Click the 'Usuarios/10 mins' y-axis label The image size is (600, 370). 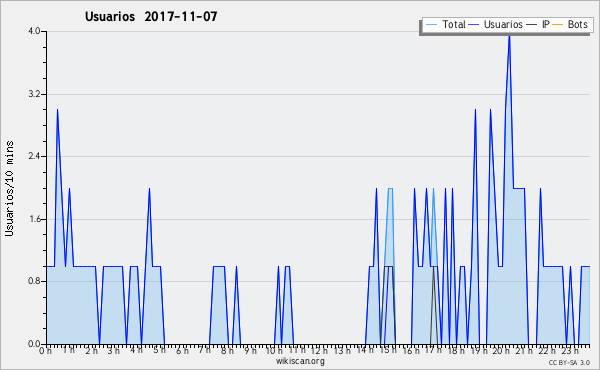[9, 188]
